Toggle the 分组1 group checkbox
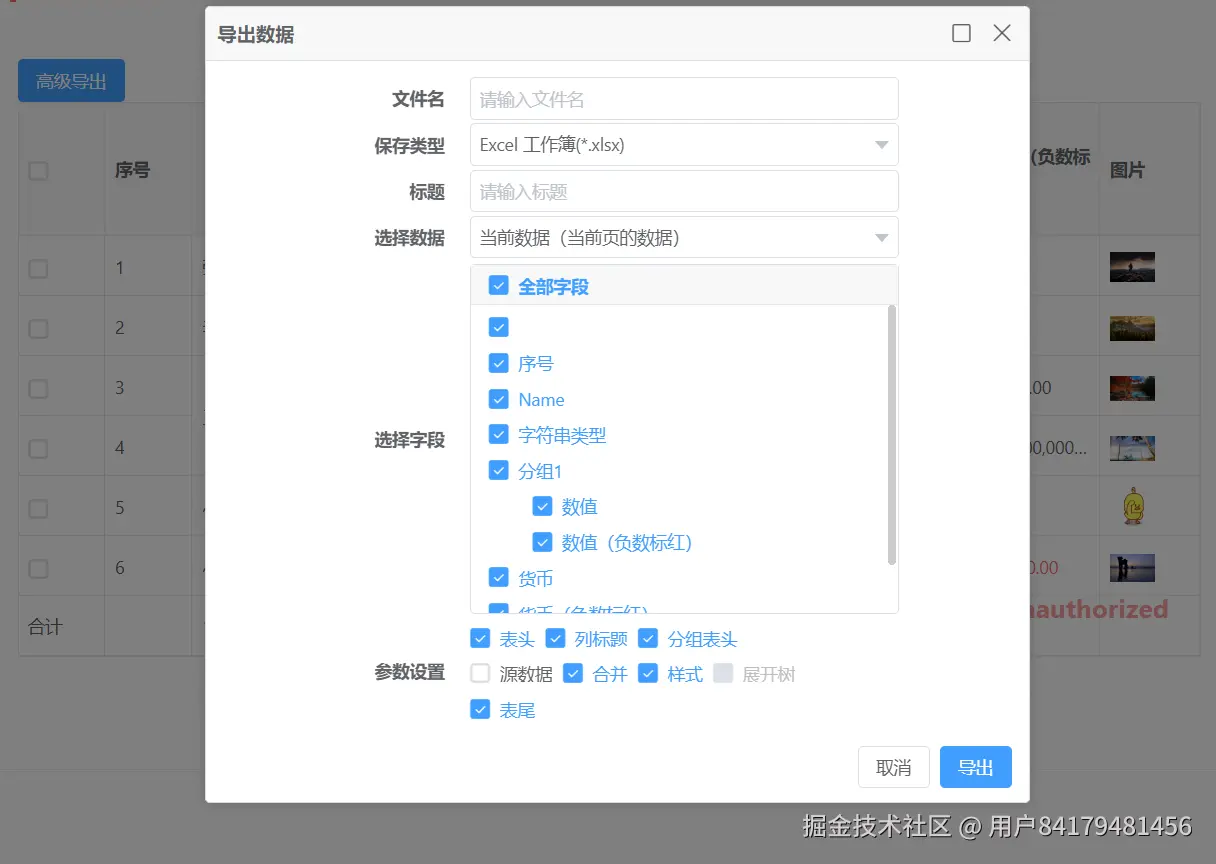 (x=498, y=470)
